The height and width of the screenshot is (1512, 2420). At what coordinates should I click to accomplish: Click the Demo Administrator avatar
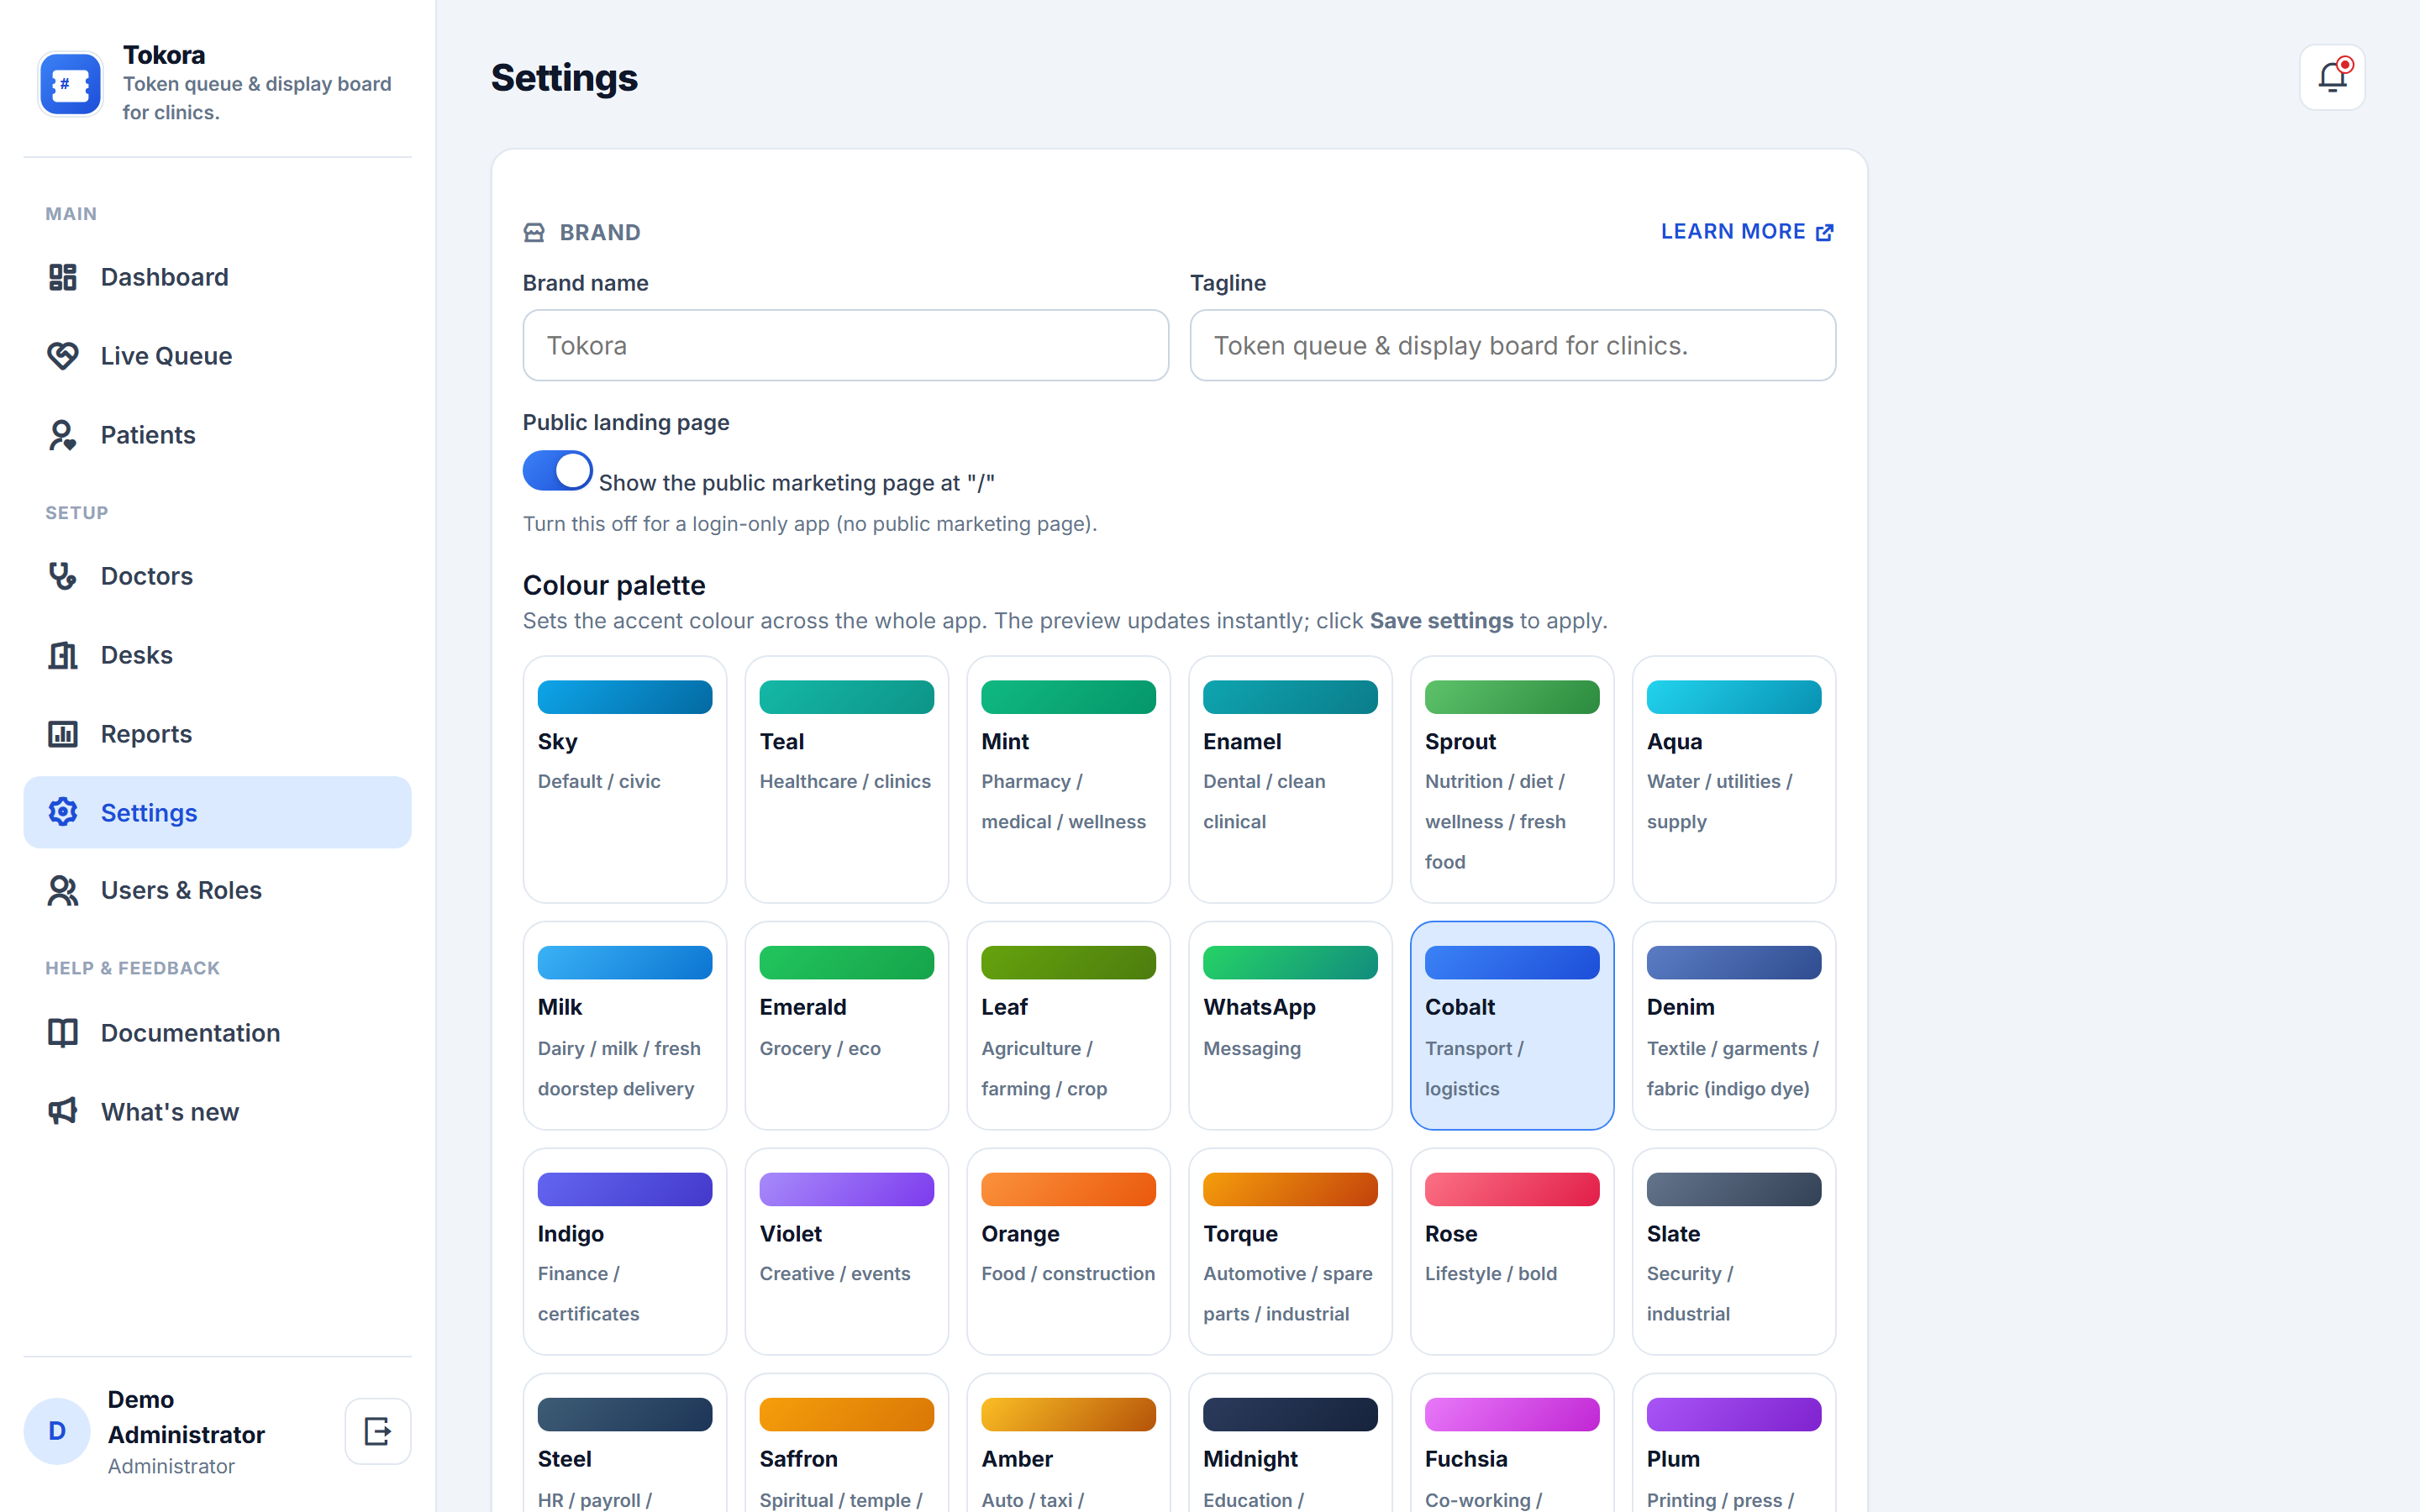(x=57, y=1431)
